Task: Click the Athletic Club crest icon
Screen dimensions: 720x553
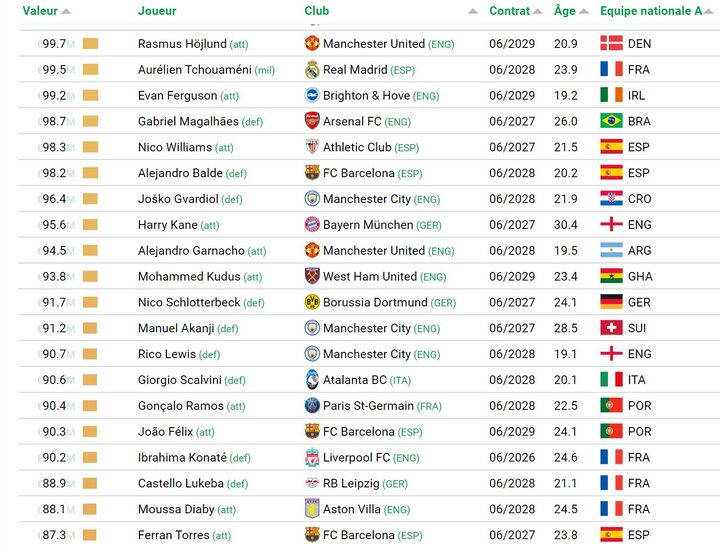Action: (312, 147)
